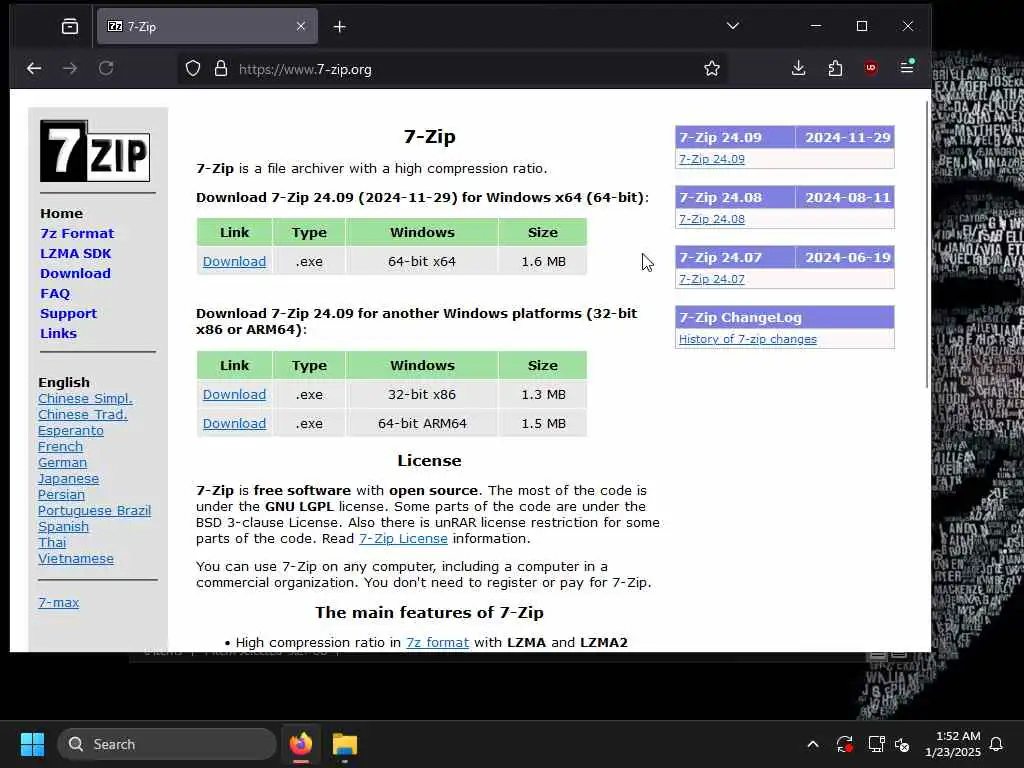
Task: Switch language to Thai
Action: 52,543
